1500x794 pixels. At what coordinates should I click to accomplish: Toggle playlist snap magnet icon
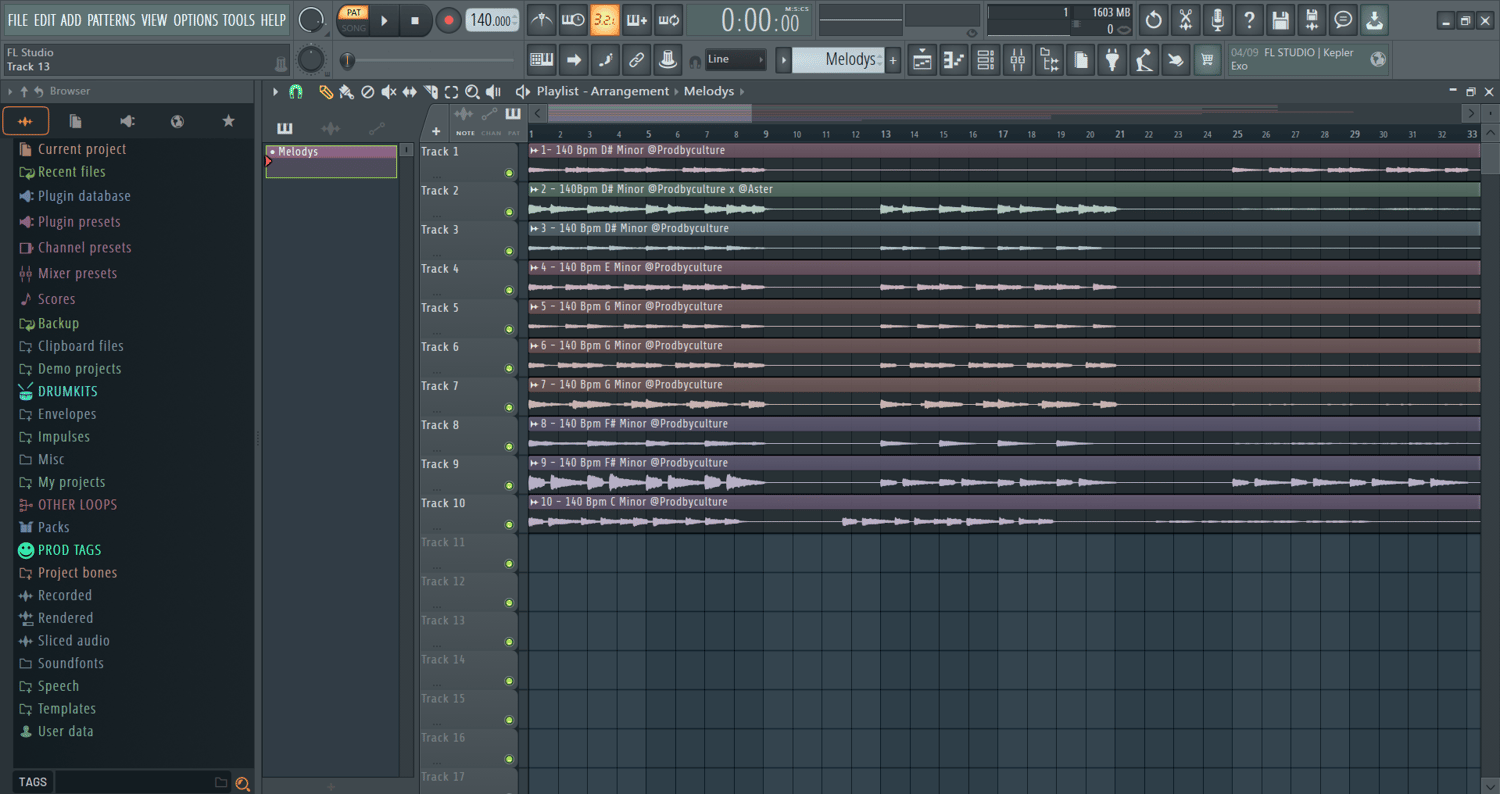(x=296, y=91)
